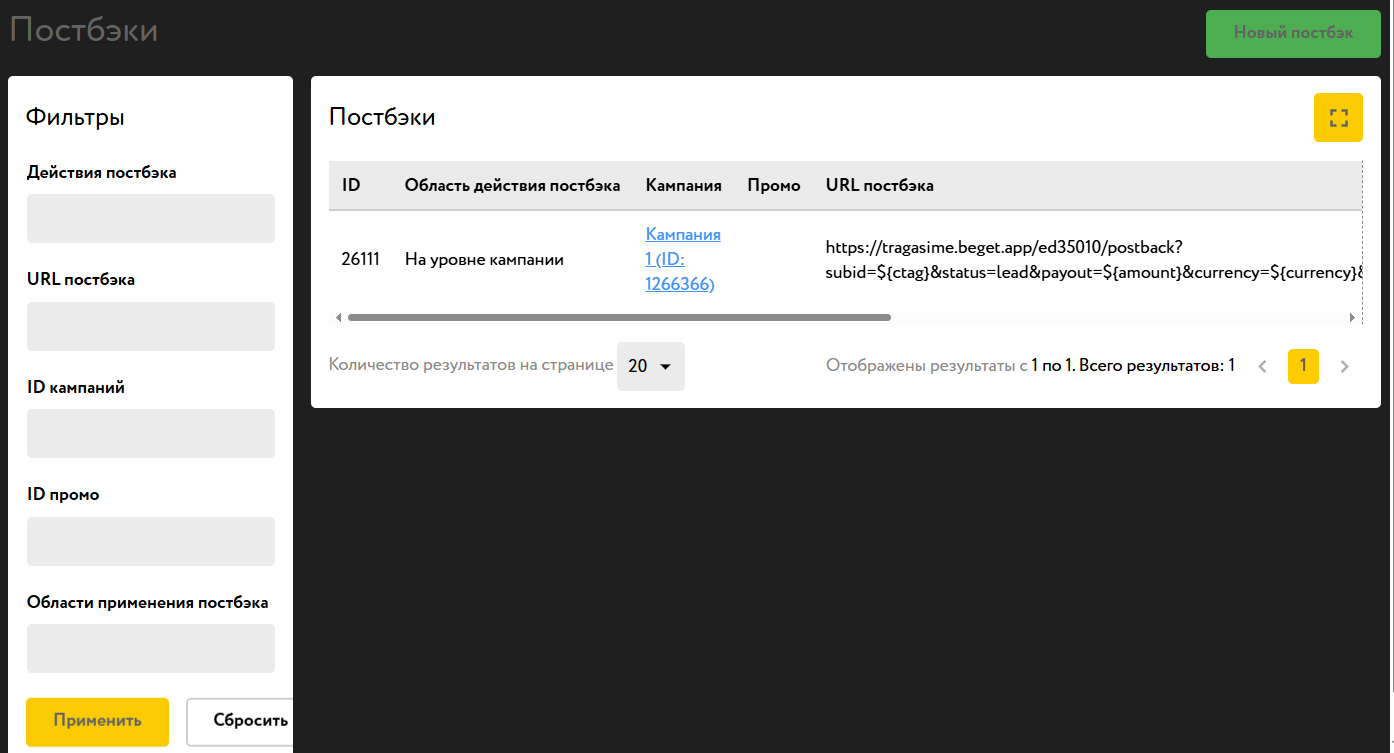Click Область действия постбэка column header
Screen dimensions: 1394x753
[512, 185]
